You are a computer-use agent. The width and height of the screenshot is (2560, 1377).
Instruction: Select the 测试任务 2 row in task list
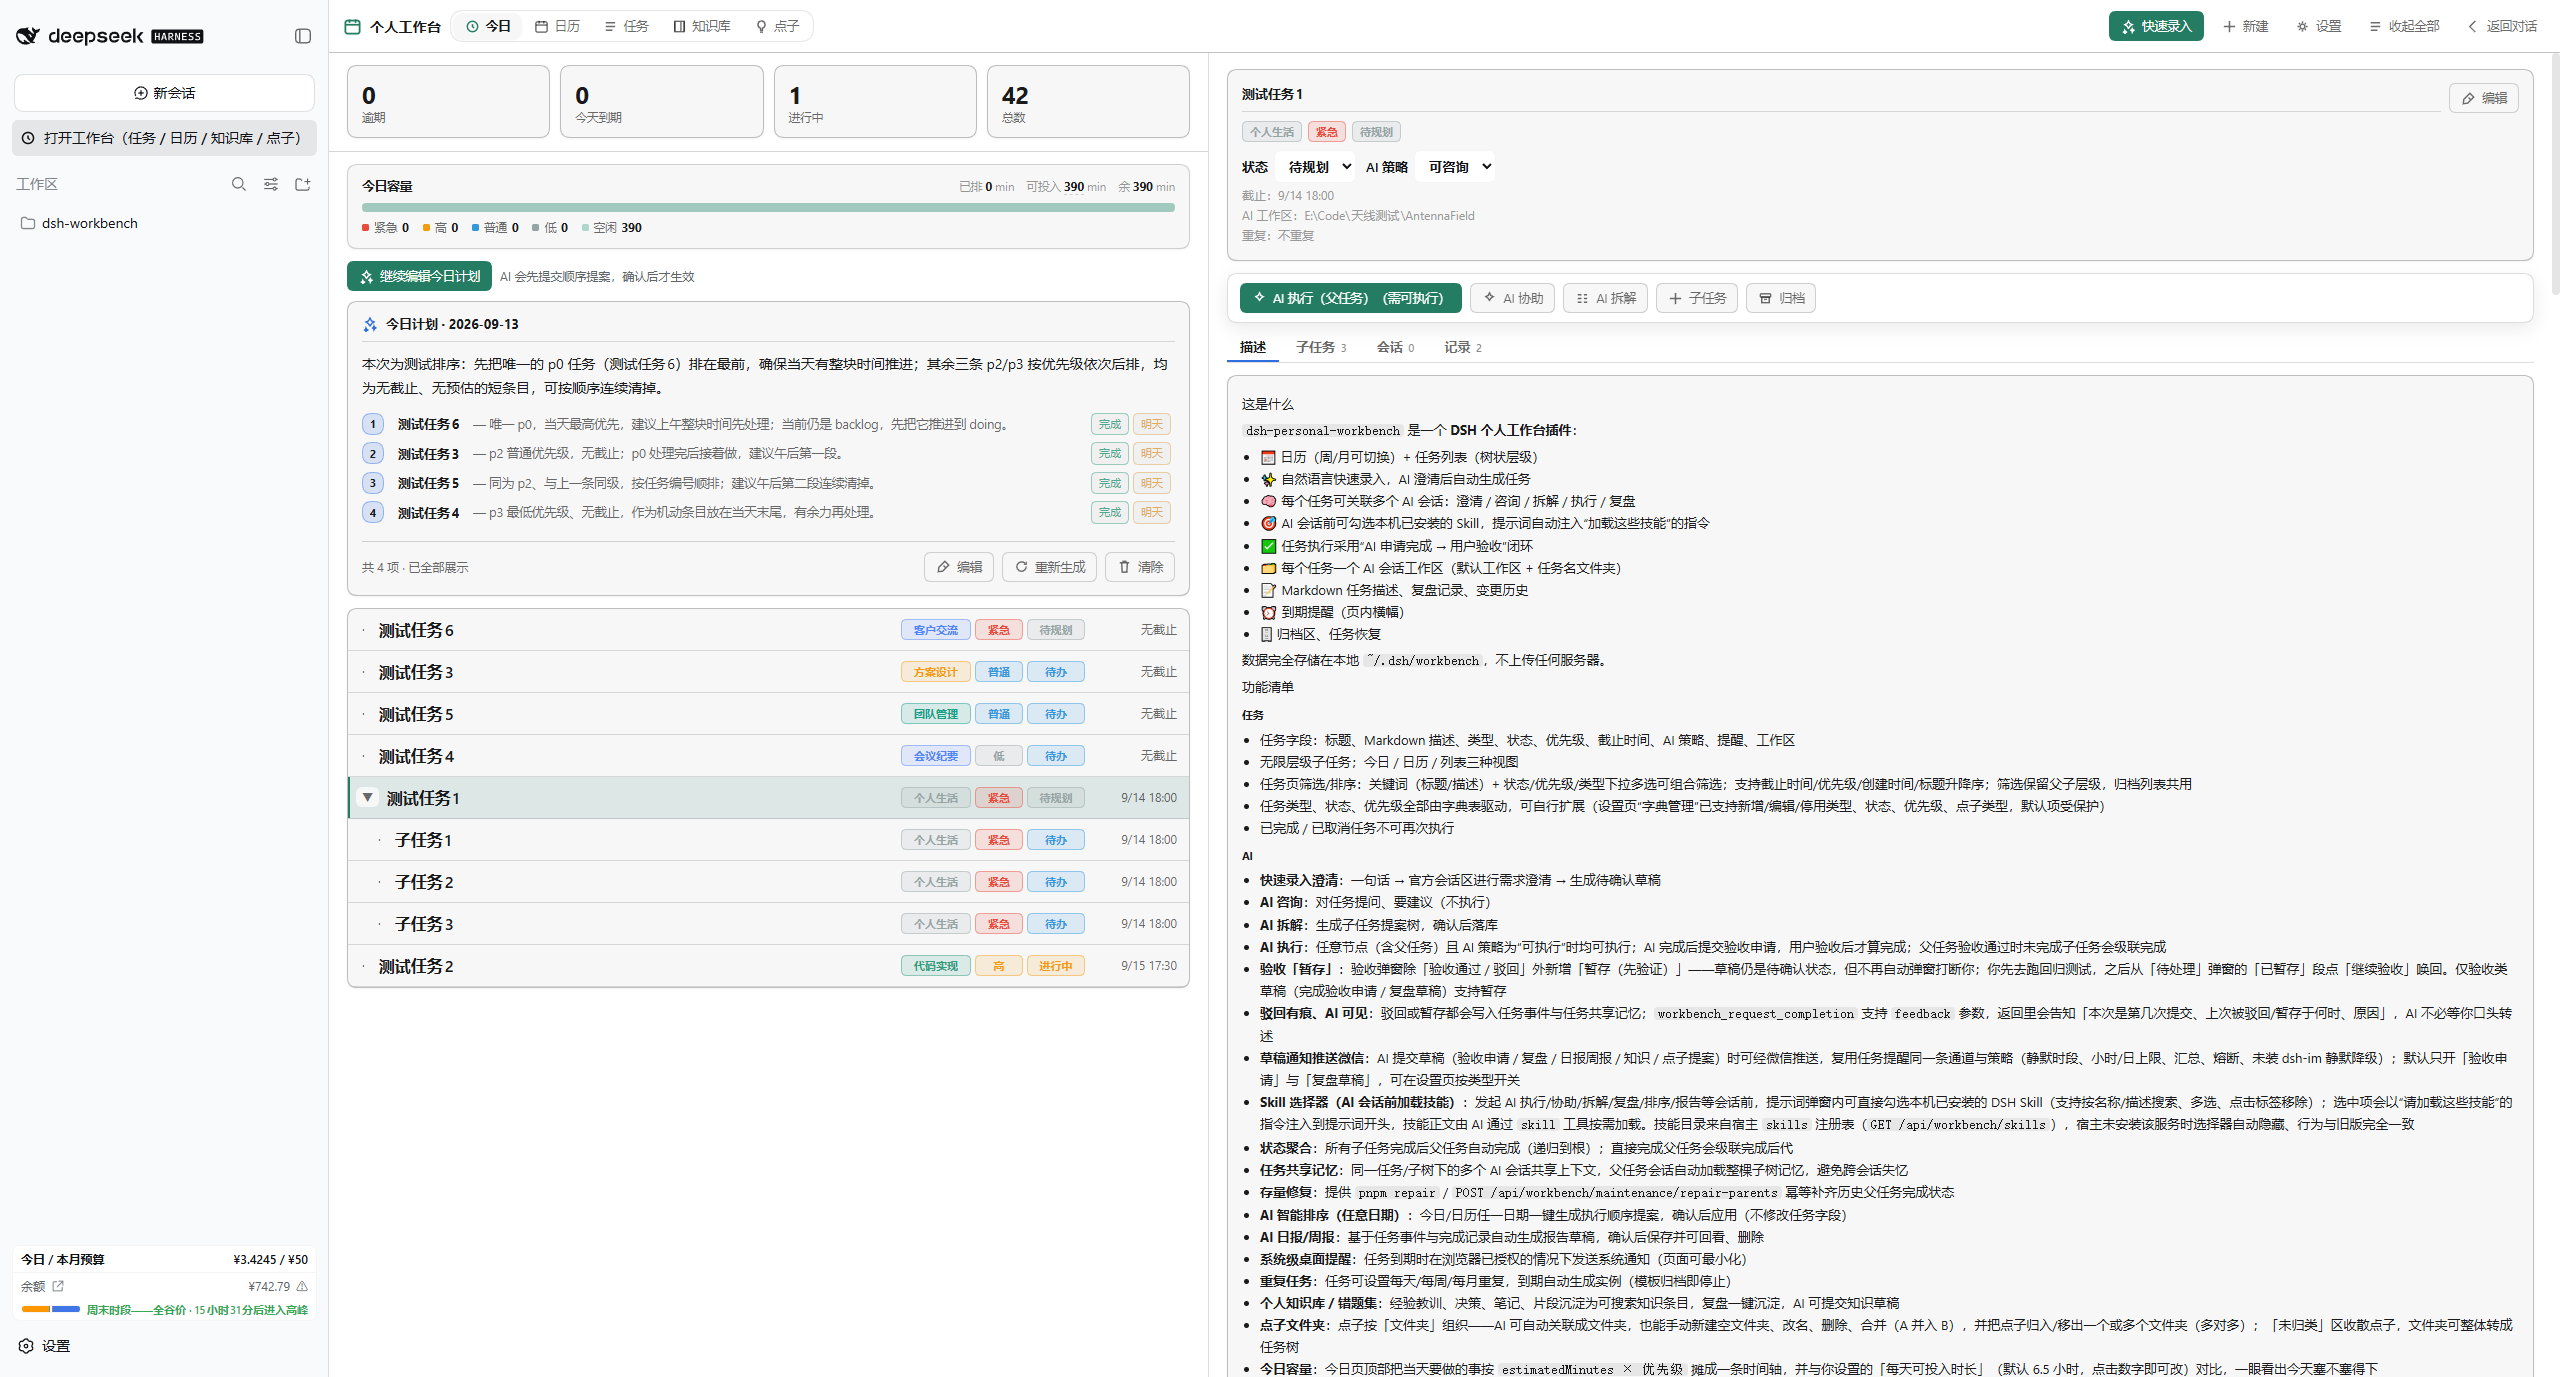(768, 966)
